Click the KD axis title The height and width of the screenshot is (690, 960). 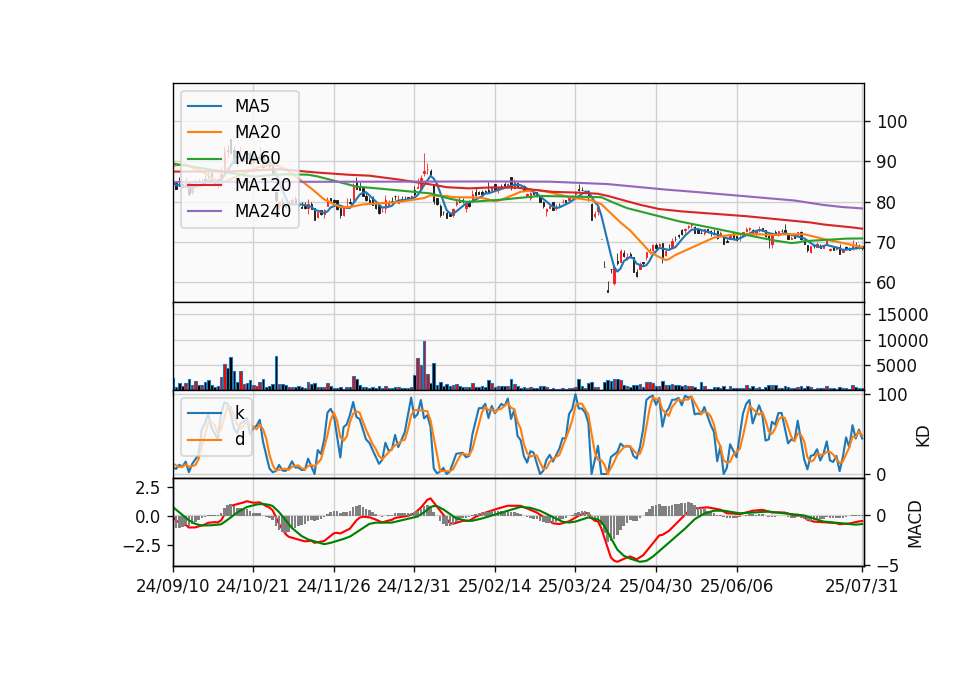tap(922, 436)
